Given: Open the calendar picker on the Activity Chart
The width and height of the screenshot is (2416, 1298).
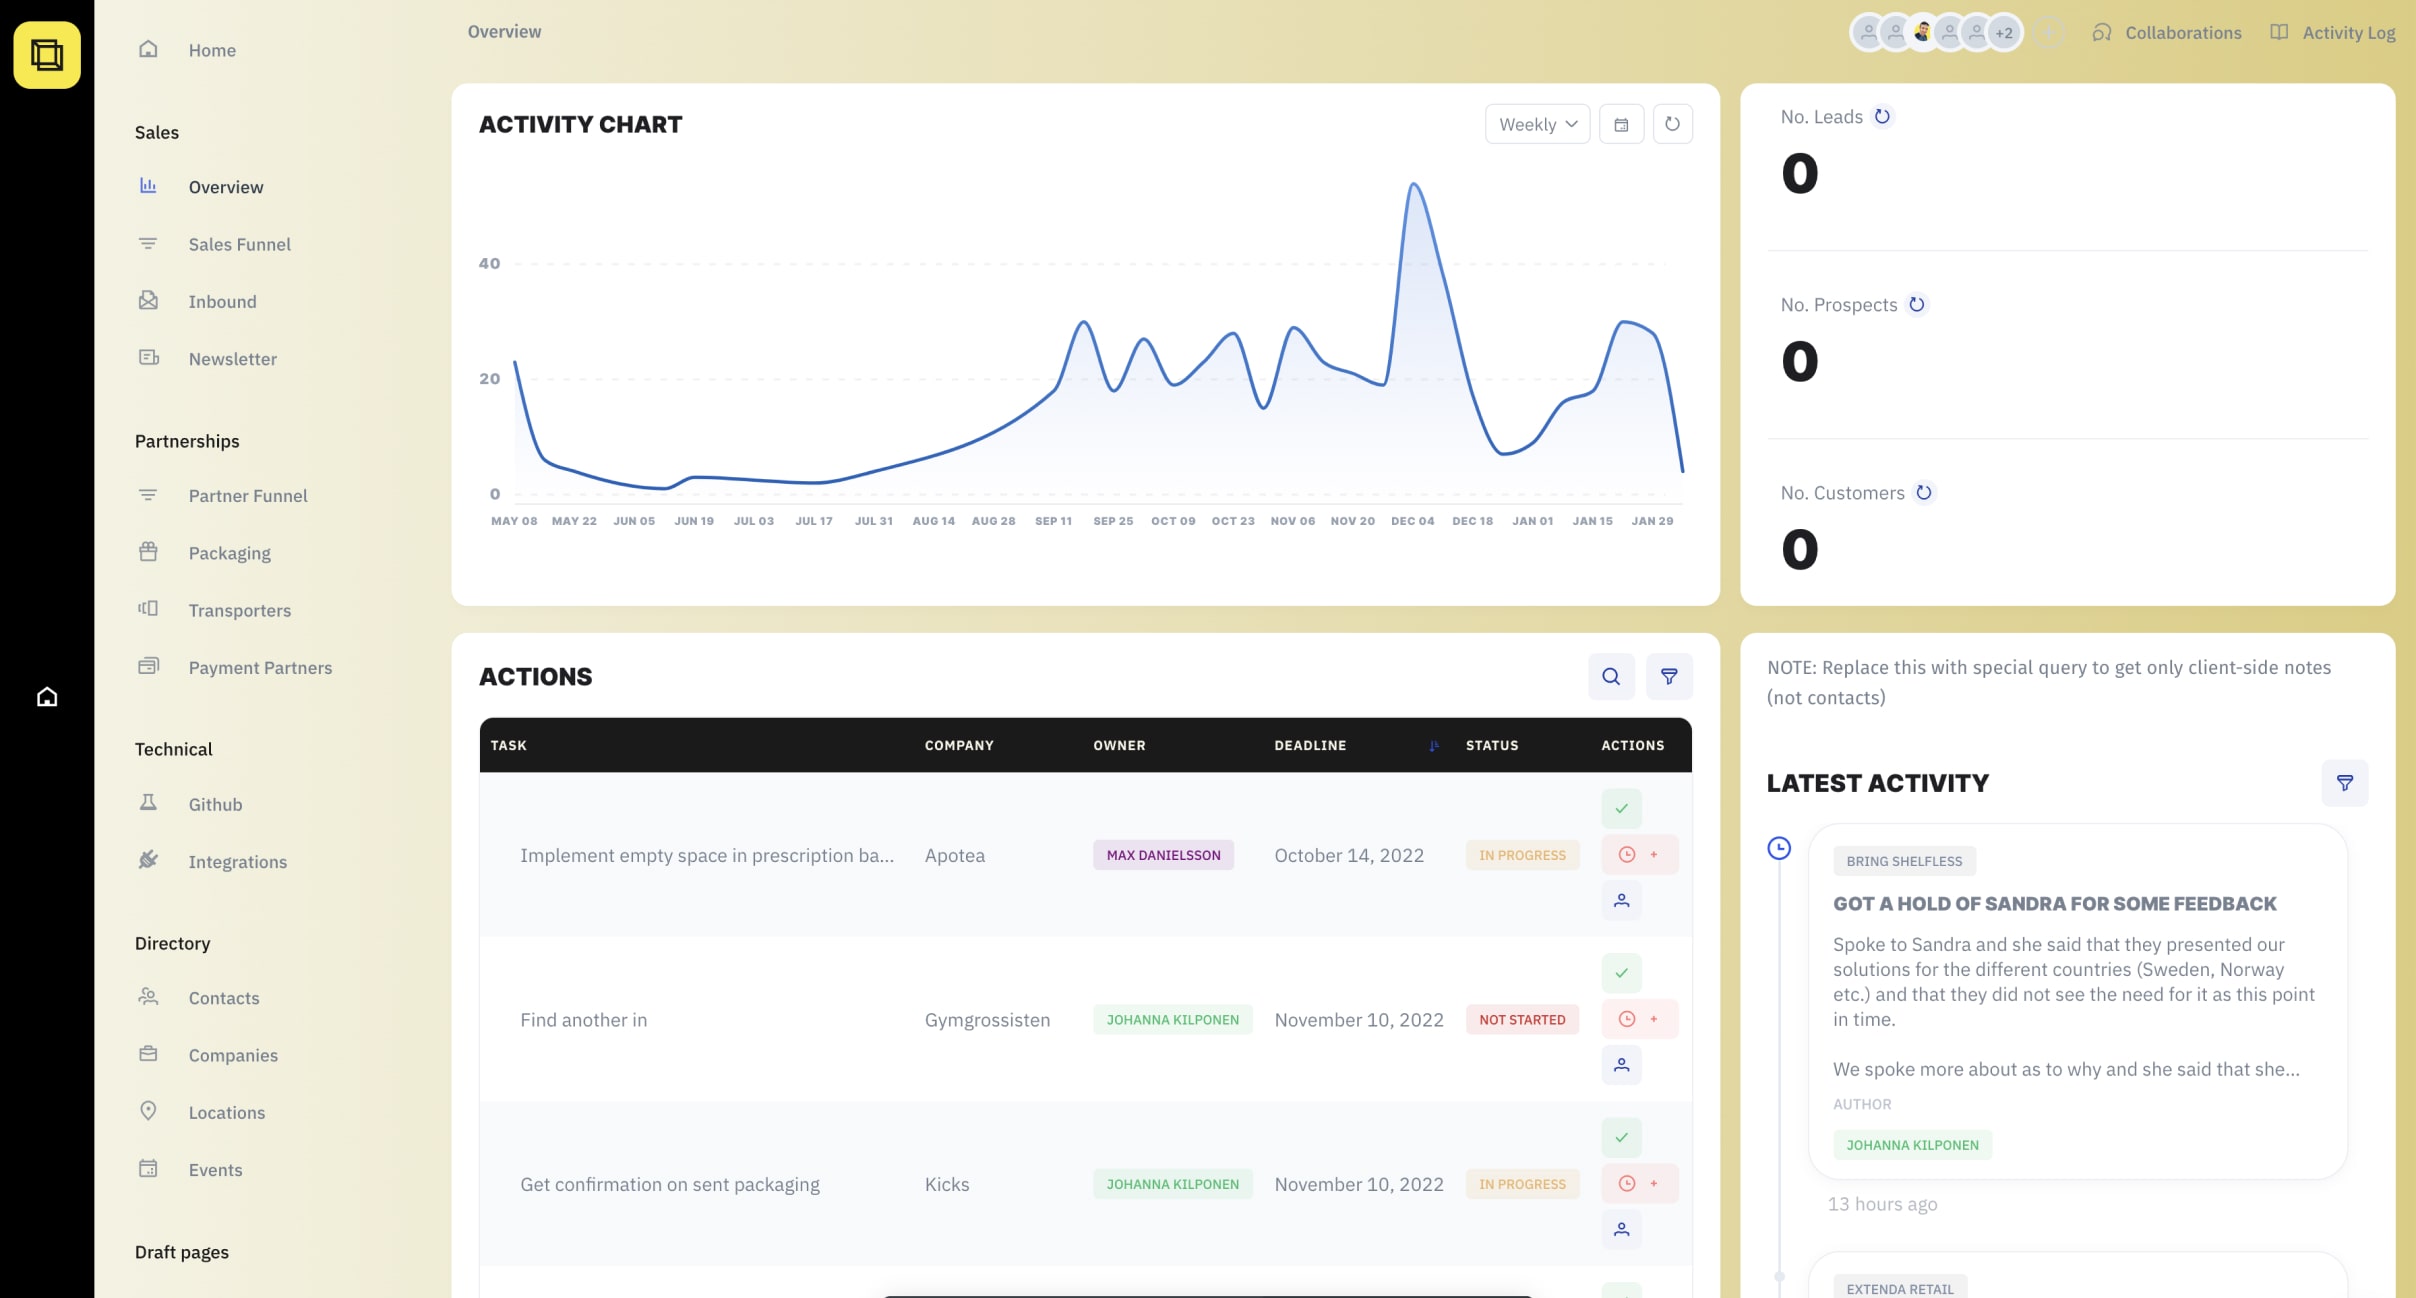Looking at the screenshot, I should [1622, 123].
